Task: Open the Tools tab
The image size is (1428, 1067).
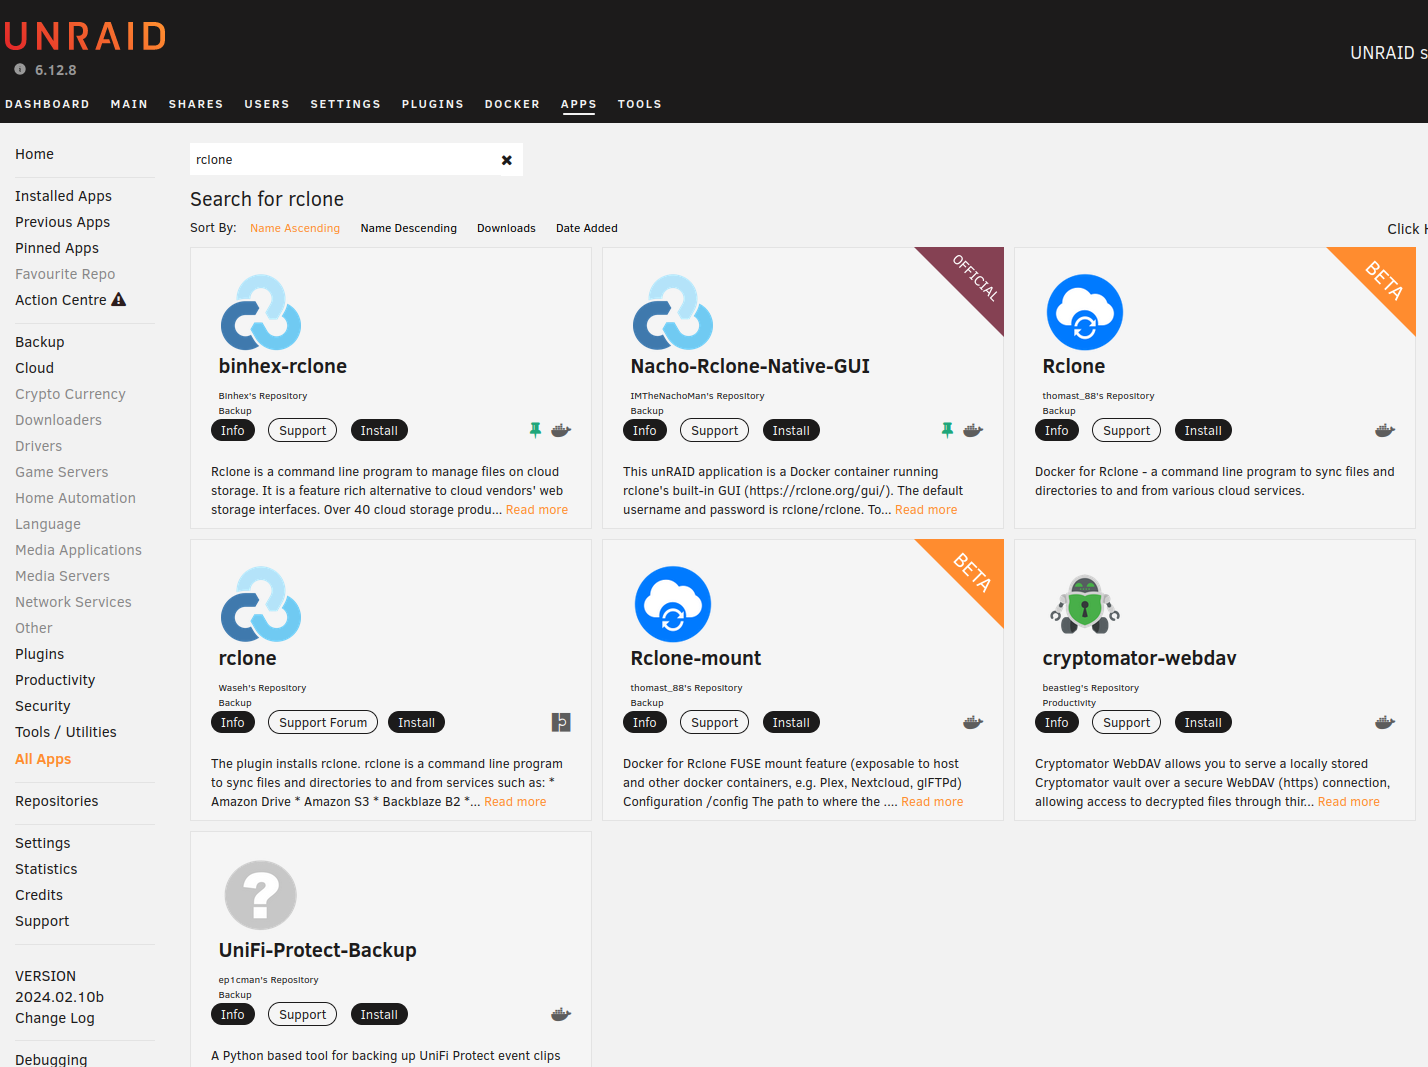Action: coord(639,104)
